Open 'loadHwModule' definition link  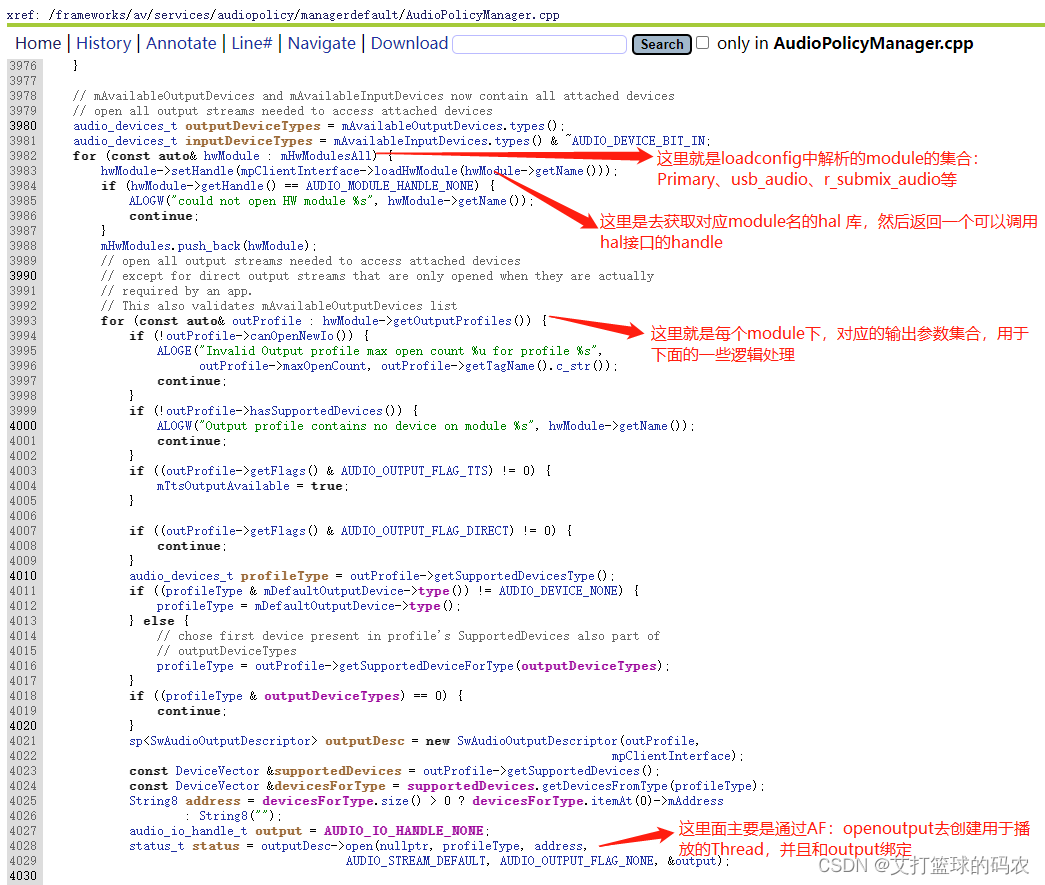pos(416,171)
